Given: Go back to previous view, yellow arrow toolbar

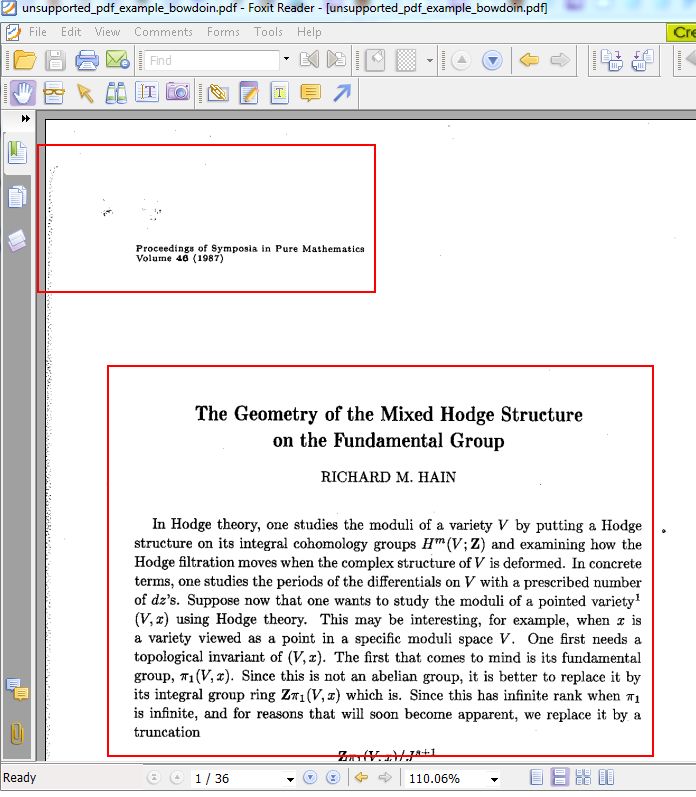Looking at the screenshot, I should (x=529, y=60).
